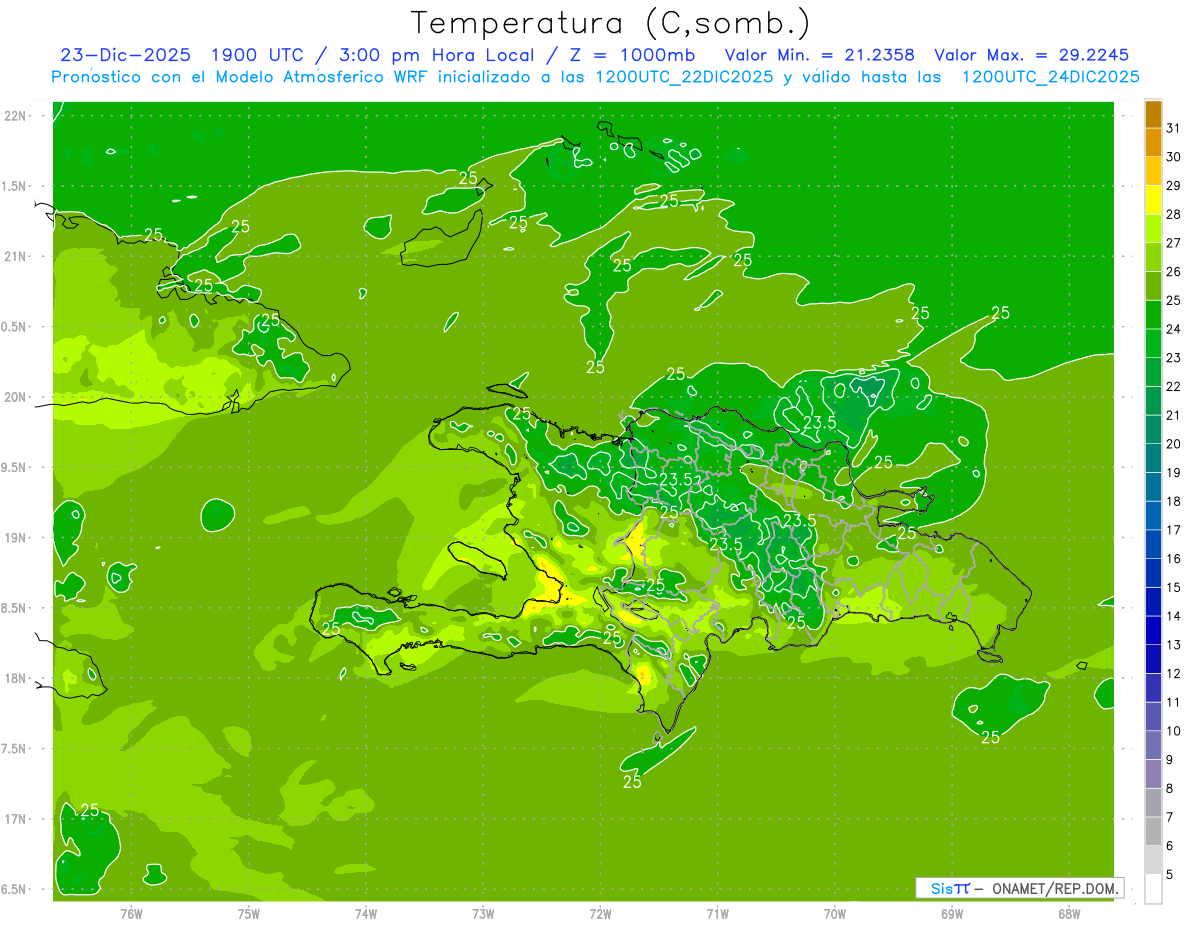Click the '18N' latitude label
The height and width of the screenshot is (927, 1200).
click(17, 678)
